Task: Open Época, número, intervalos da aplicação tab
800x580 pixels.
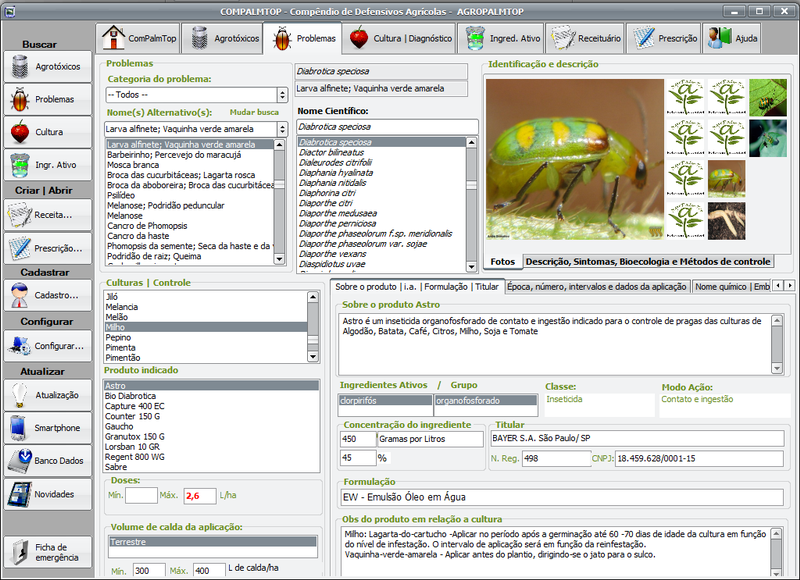Action: click(x=596, y=287)
